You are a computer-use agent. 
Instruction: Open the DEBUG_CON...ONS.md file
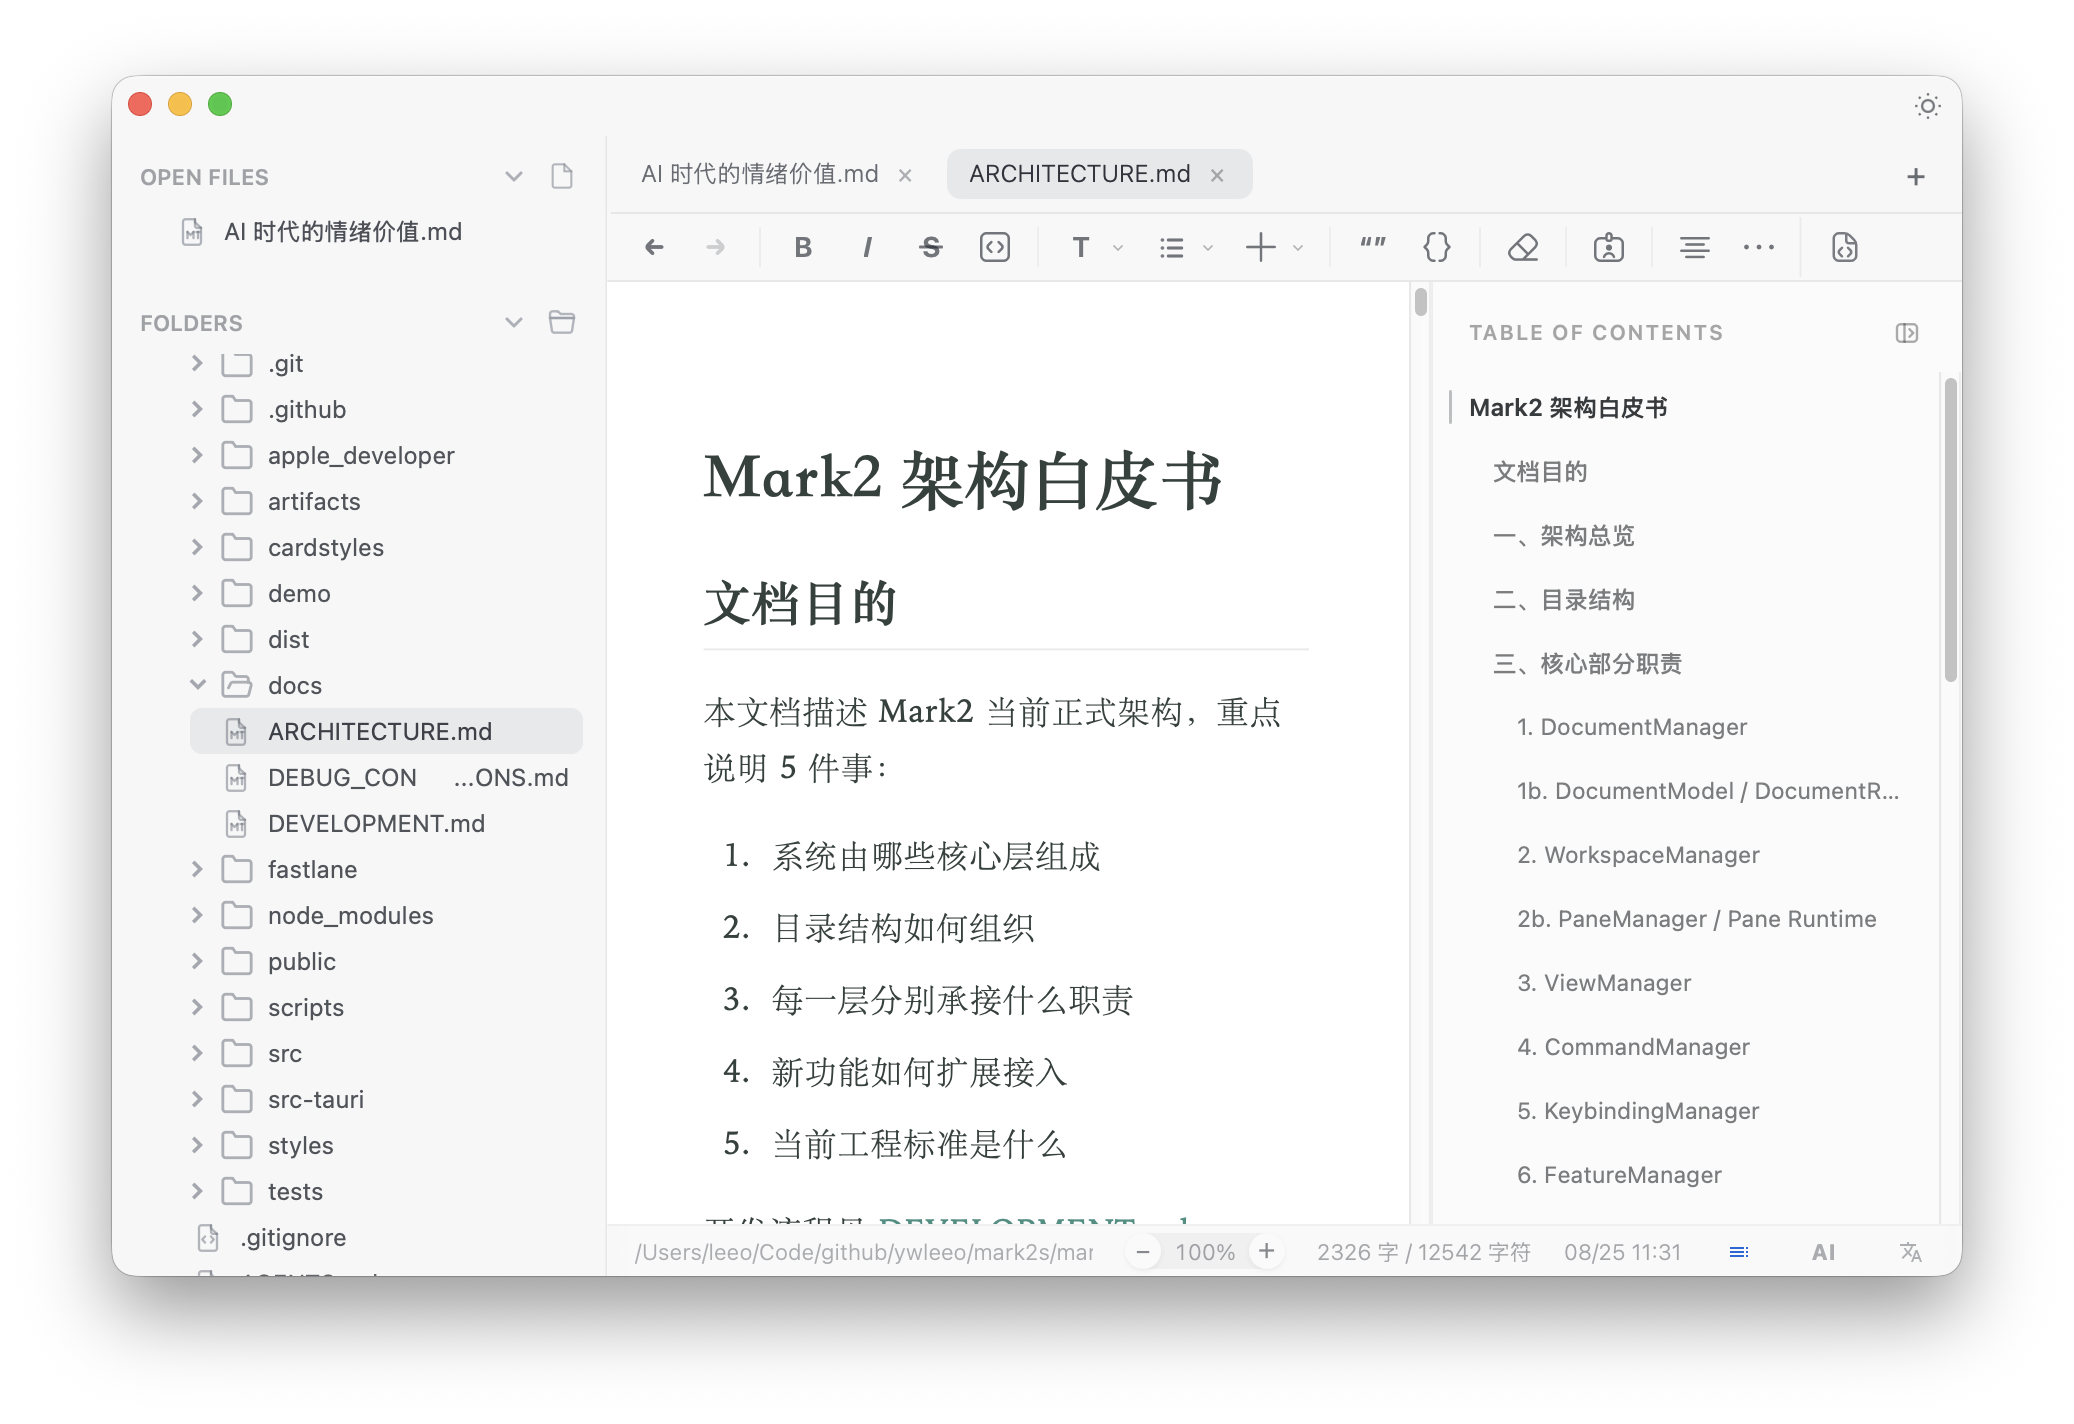pos(386,777)
